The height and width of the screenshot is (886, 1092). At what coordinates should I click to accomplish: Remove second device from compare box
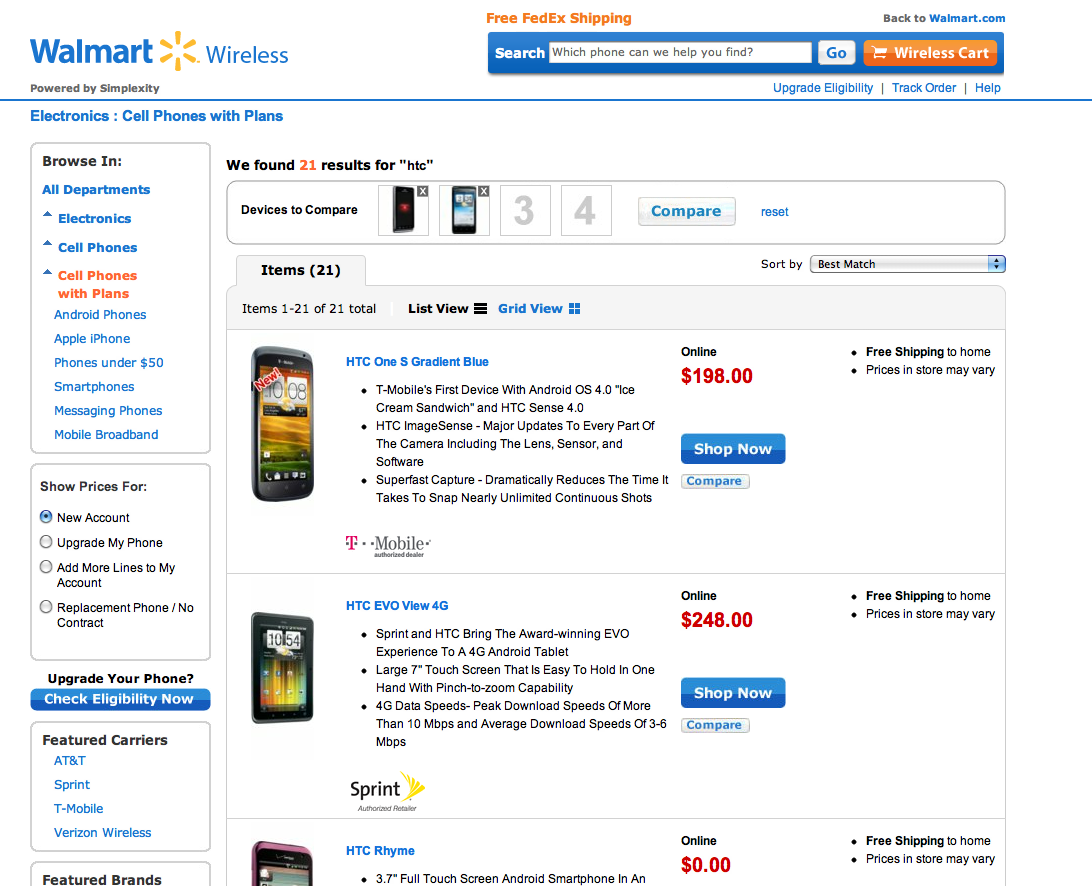pos(483,191)
